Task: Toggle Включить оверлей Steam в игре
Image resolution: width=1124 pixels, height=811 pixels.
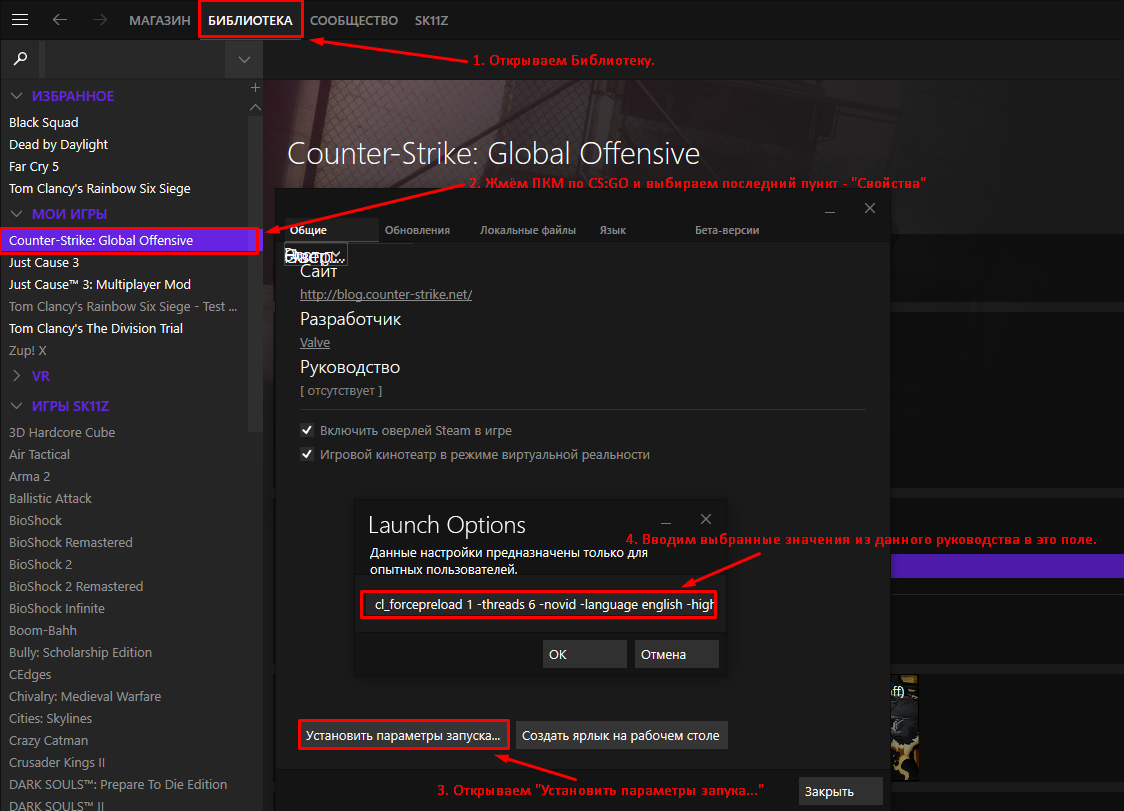Action: (307, 430)
